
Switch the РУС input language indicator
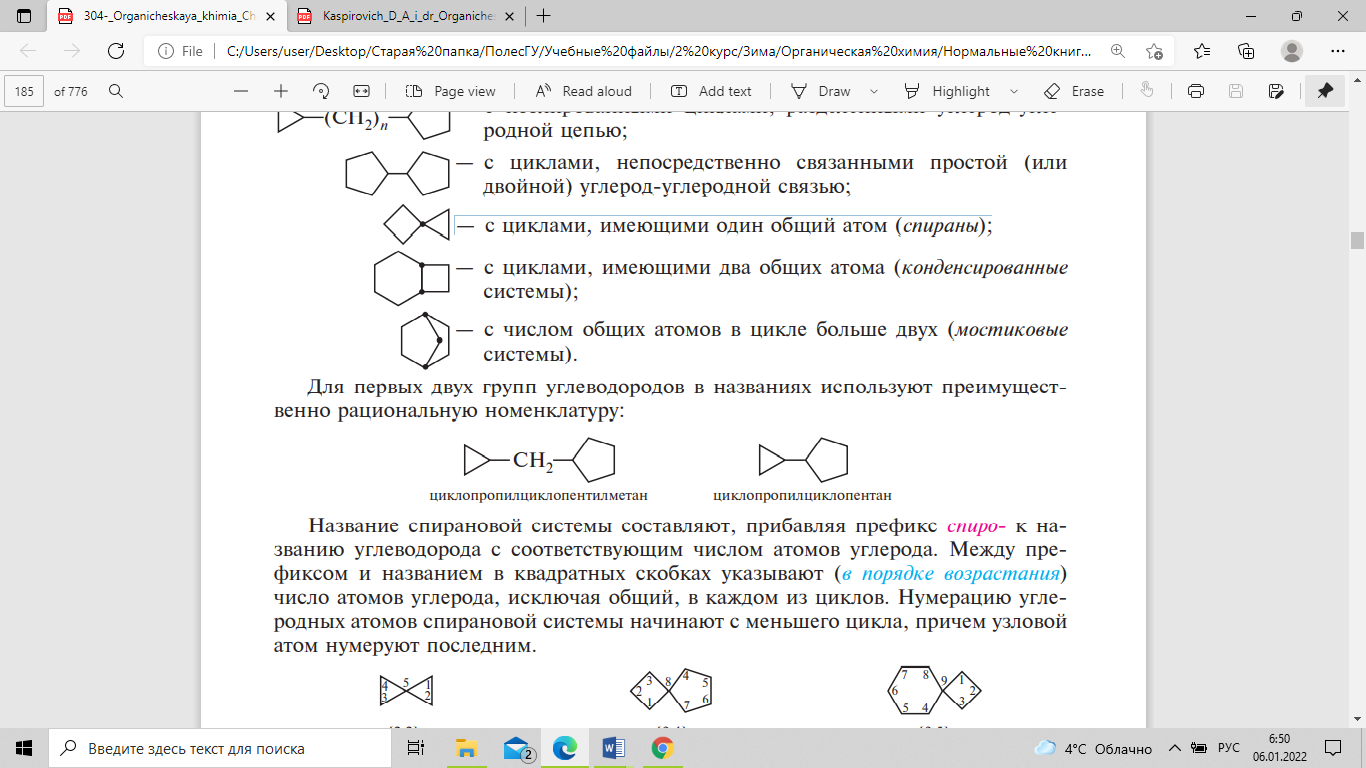point(1229,748)
